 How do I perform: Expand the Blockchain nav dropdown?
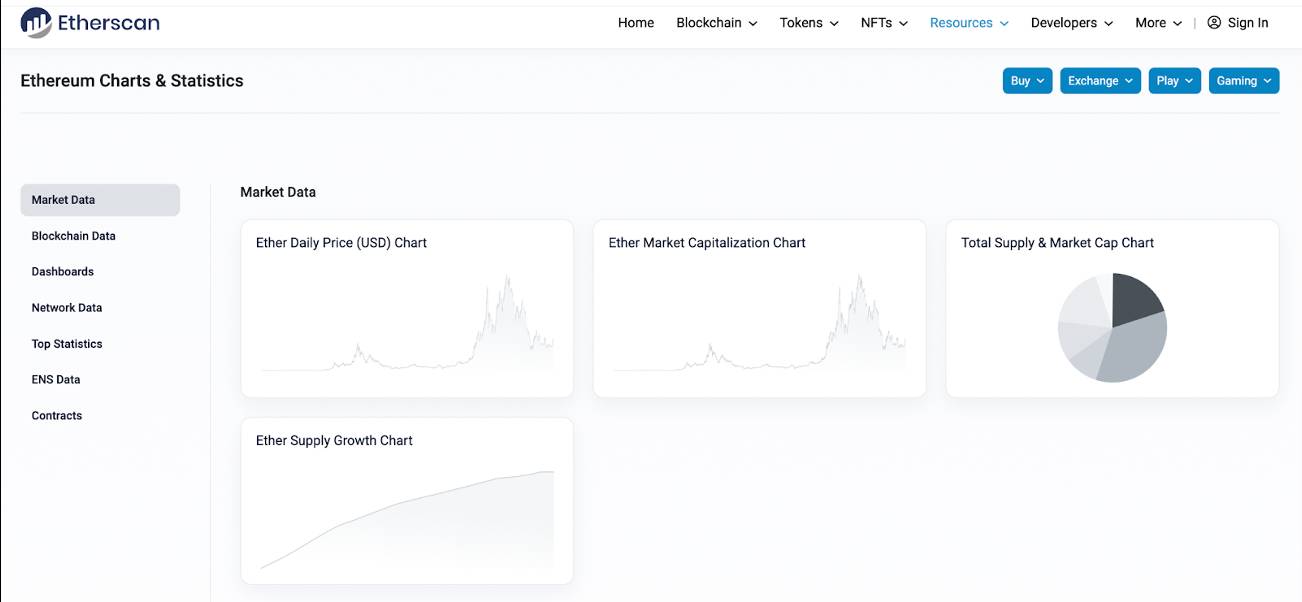coord(717,22)
